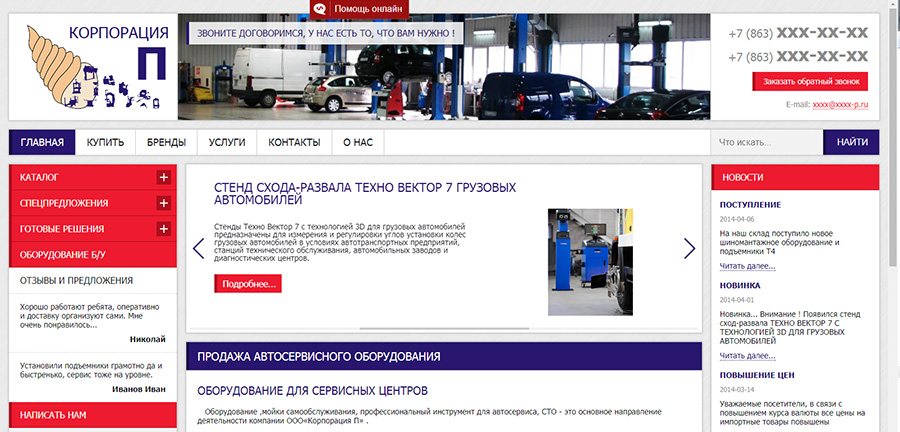
Task: Click the wheel alignment stand thumbnail
Action: click(590, 262)
